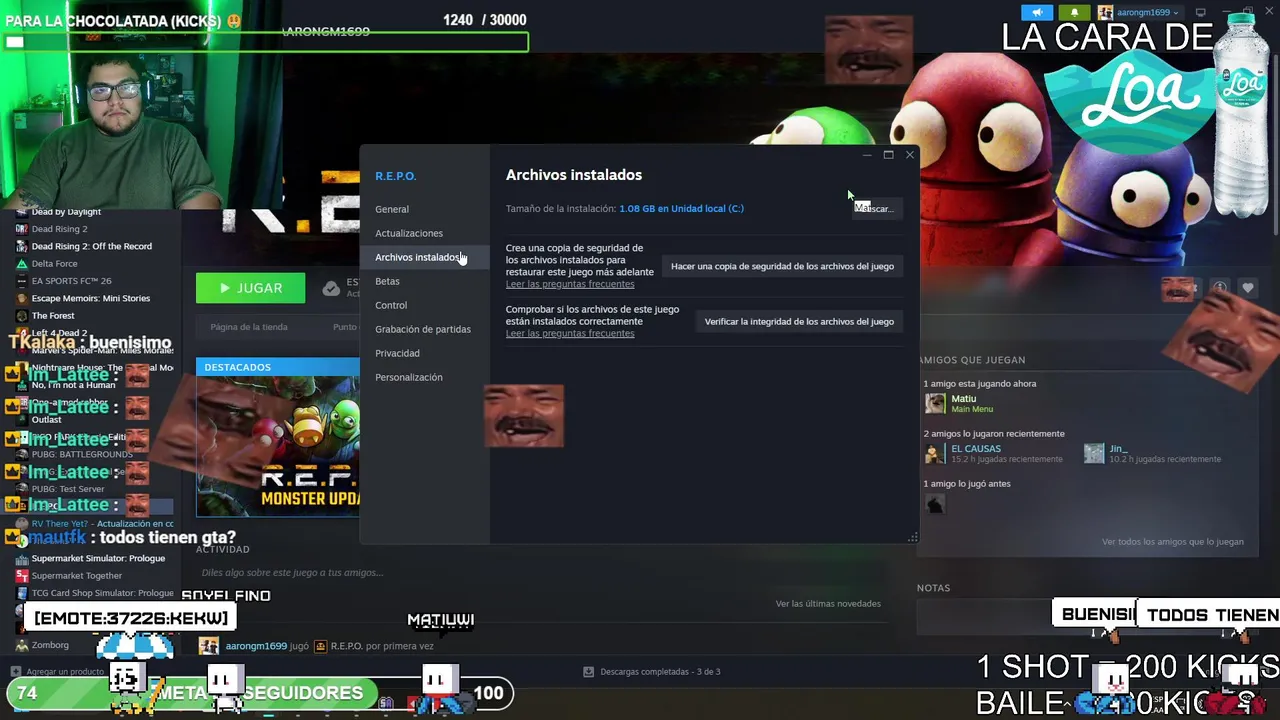Close the R.E.P.O. properties dialog

pyautogui.click(x=909, y=155)
